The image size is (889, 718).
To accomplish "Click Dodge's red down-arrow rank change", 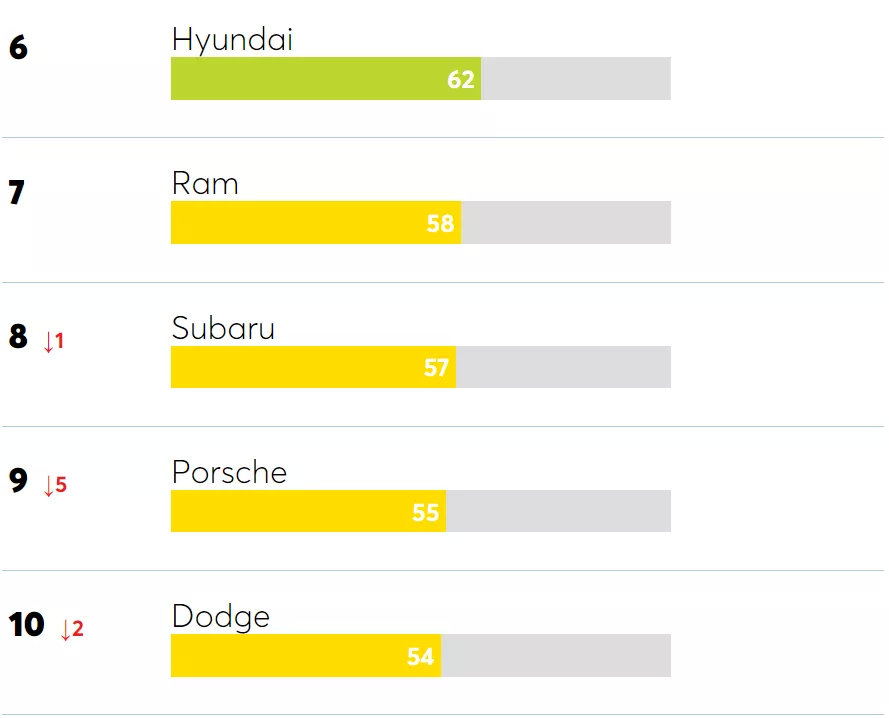I will click(72, 630).
